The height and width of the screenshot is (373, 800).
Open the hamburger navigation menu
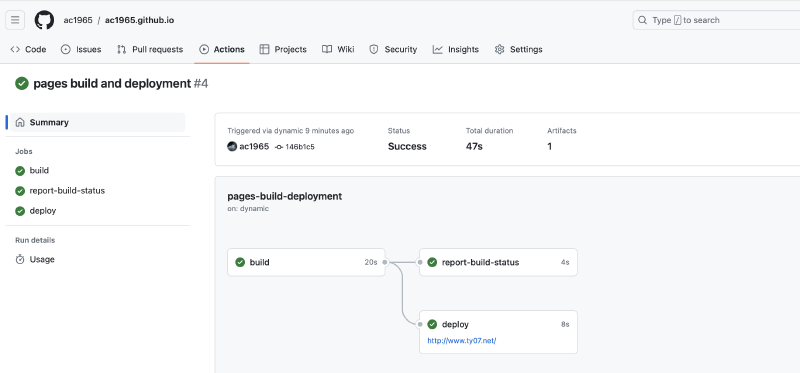(x=15, y=20)
